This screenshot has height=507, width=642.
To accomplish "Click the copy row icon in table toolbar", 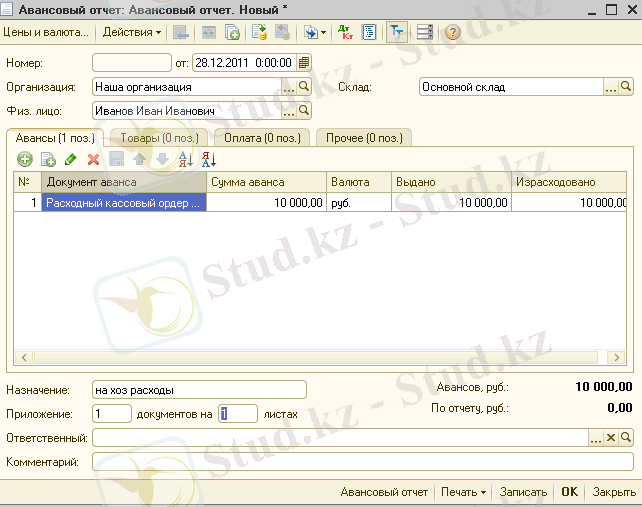I will pyautogui.click(x=48, y=159).
